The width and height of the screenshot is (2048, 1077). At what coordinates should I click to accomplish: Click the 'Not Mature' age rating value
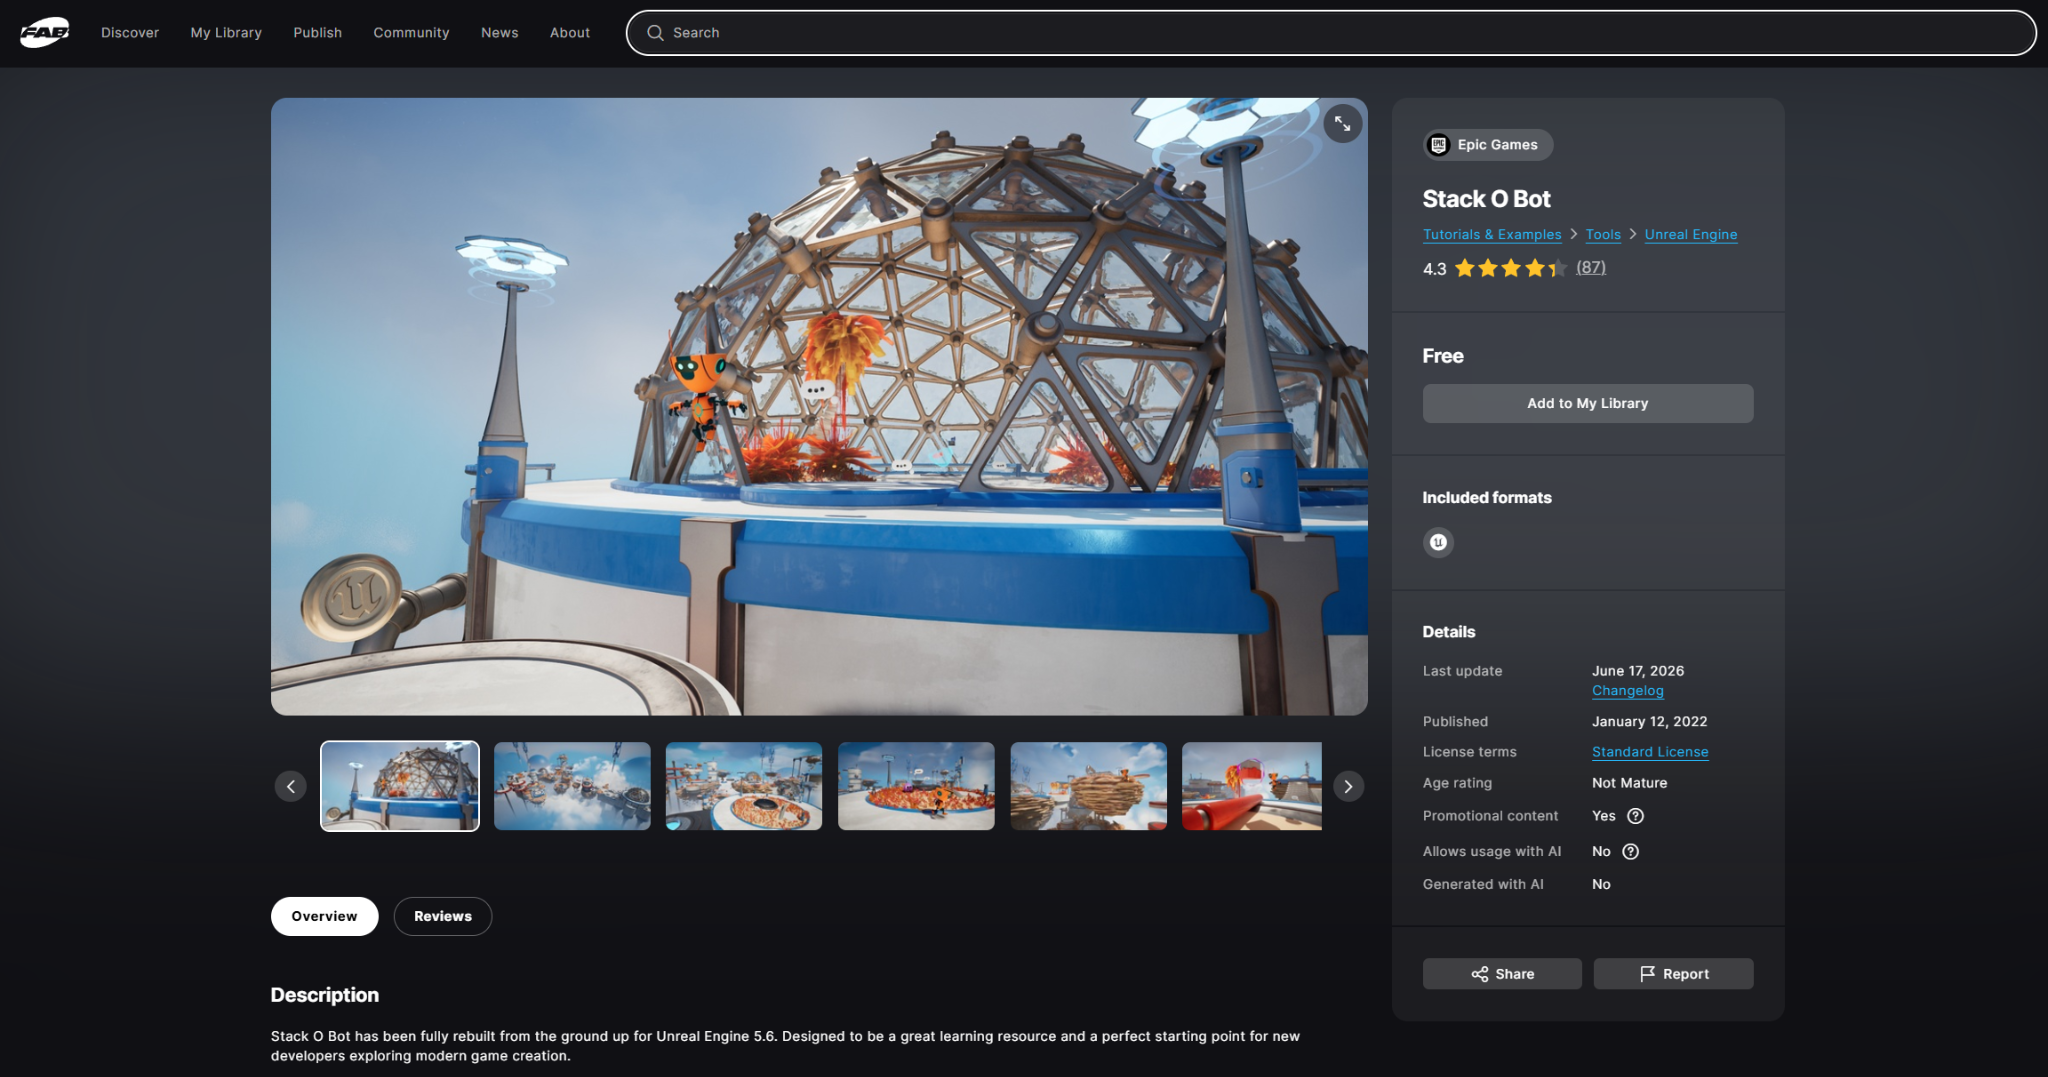(x=1629, y=783)
